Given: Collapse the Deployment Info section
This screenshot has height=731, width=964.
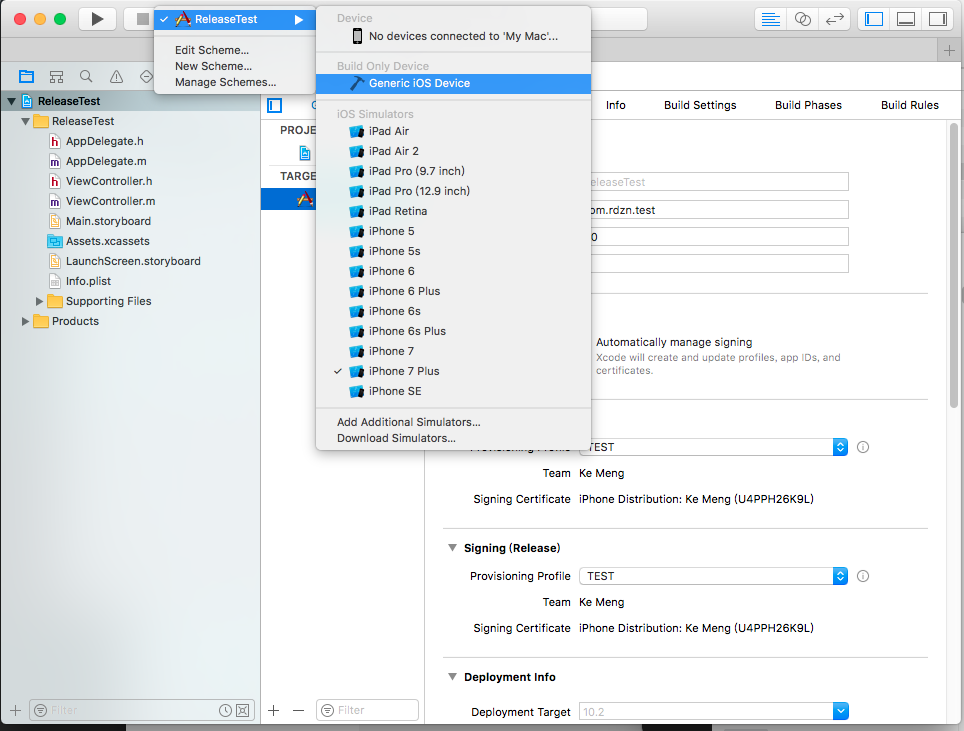Looking at the screenshot, I should [452, 676].
